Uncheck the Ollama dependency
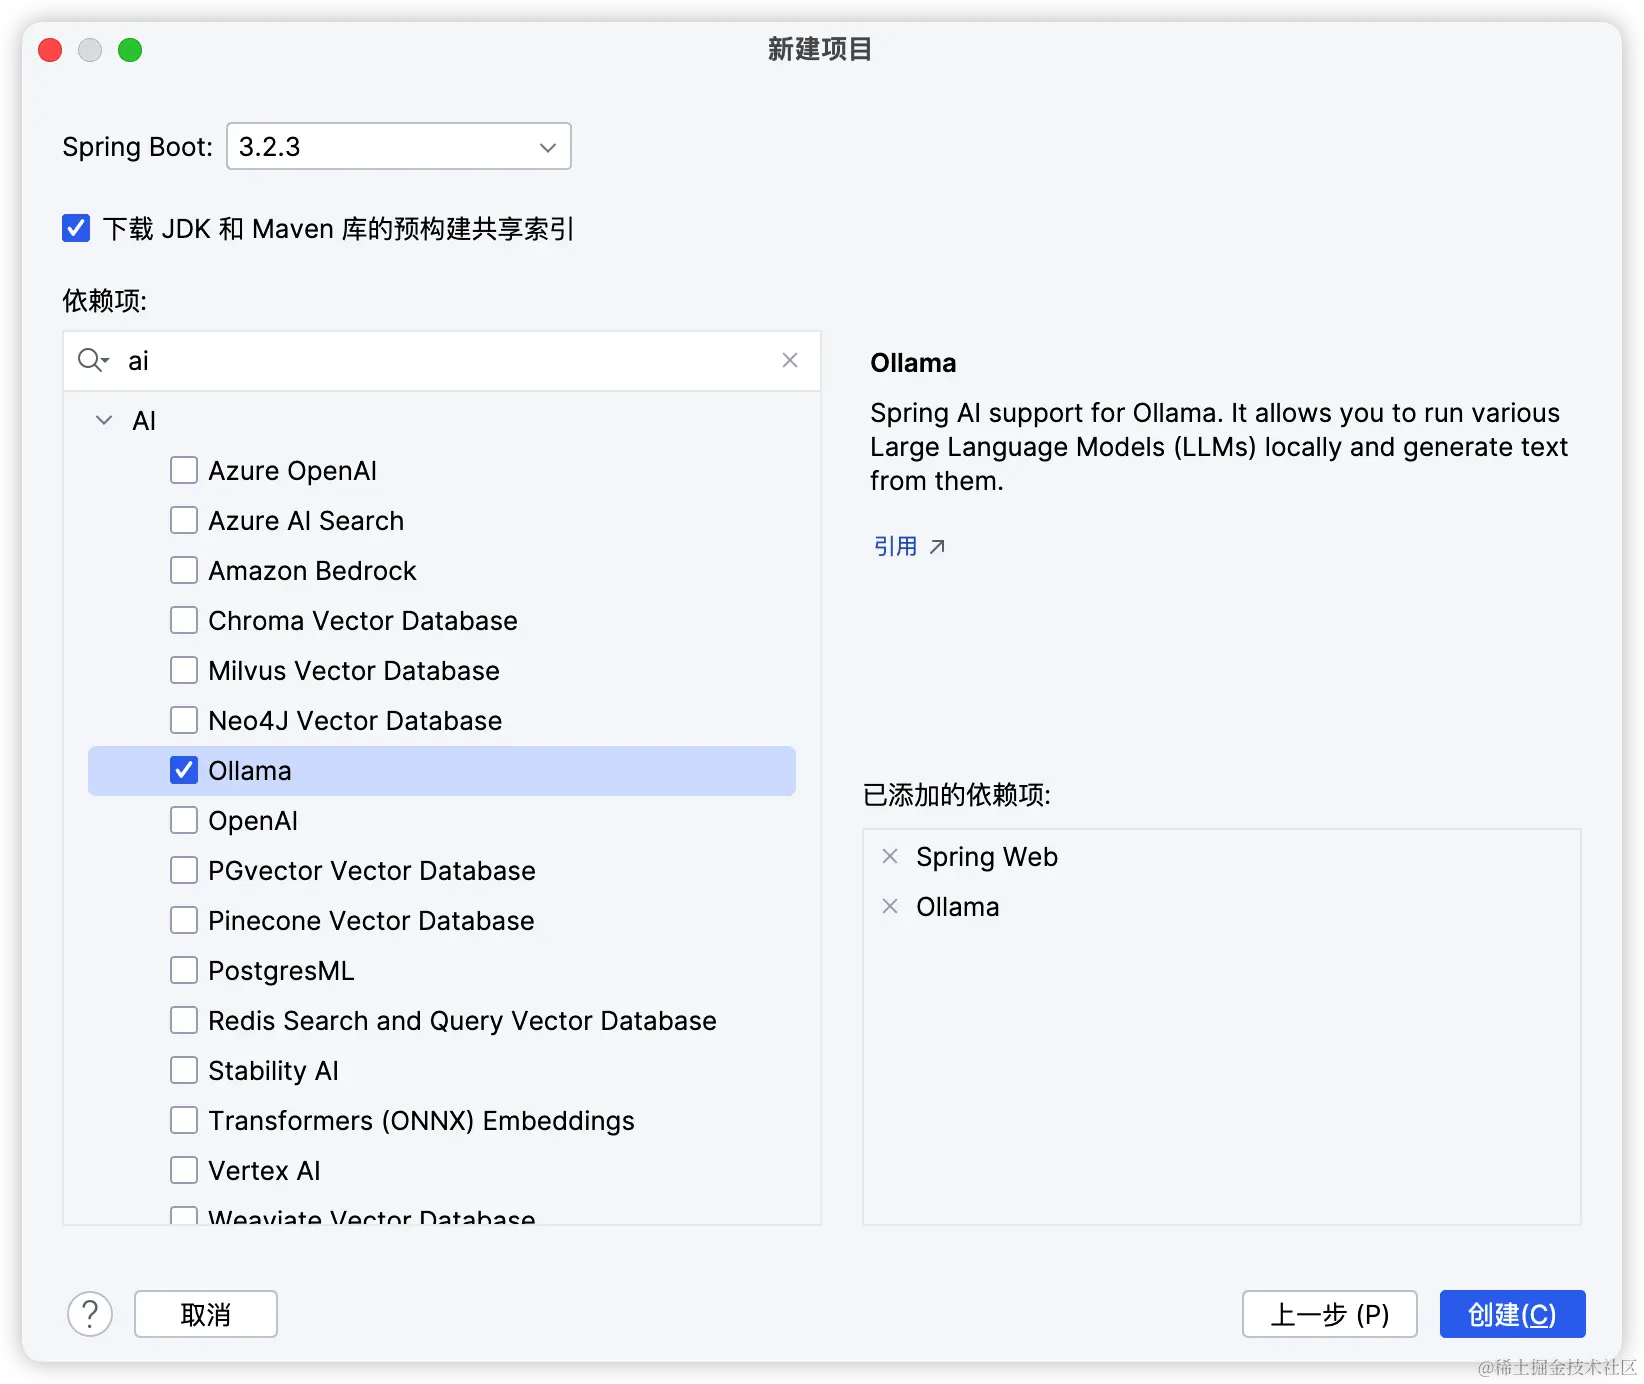The height and width of the screenshot is (1384, 1644). pos(184,771)
